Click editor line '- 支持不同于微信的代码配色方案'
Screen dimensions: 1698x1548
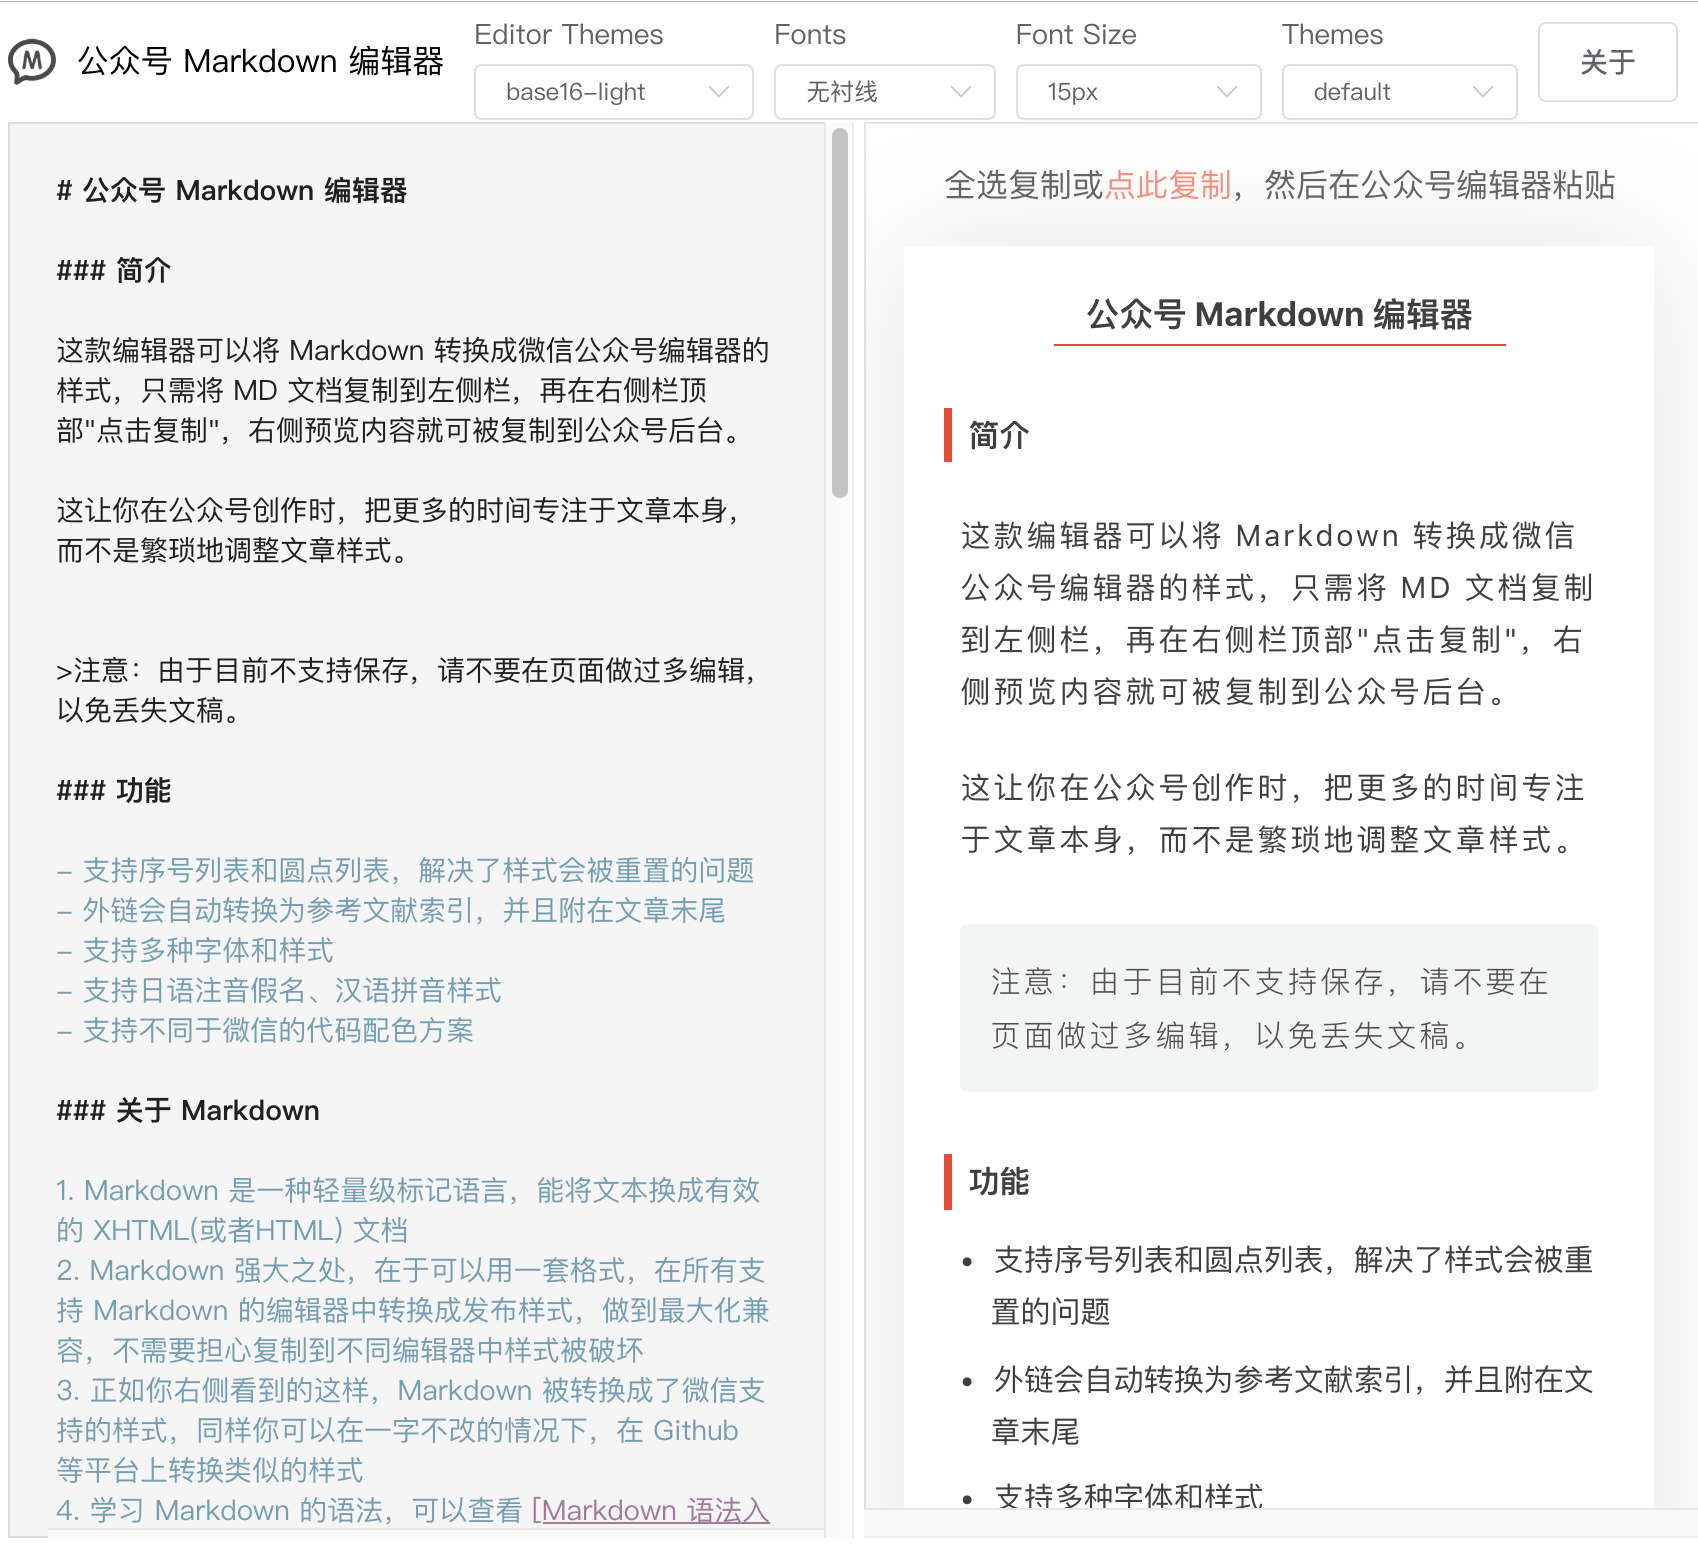click(x=265, y=1030)
